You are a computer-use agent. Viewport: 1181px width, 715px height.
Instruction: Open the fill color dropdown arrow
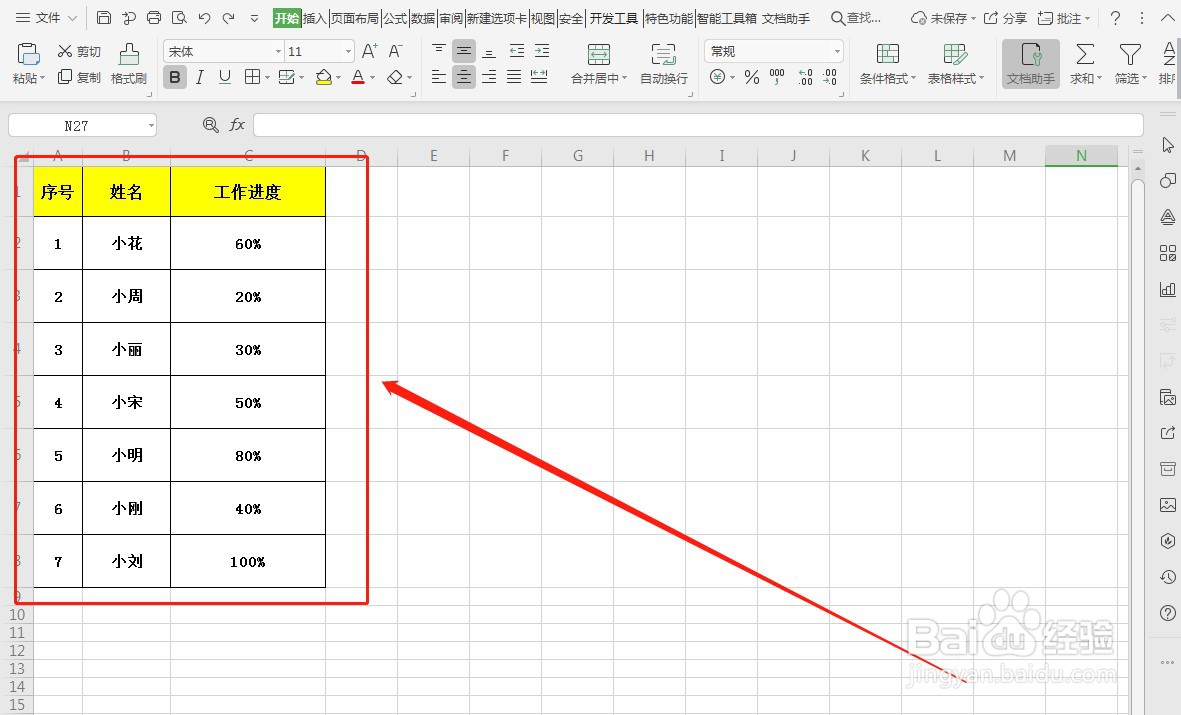click(x=338, y=78)
